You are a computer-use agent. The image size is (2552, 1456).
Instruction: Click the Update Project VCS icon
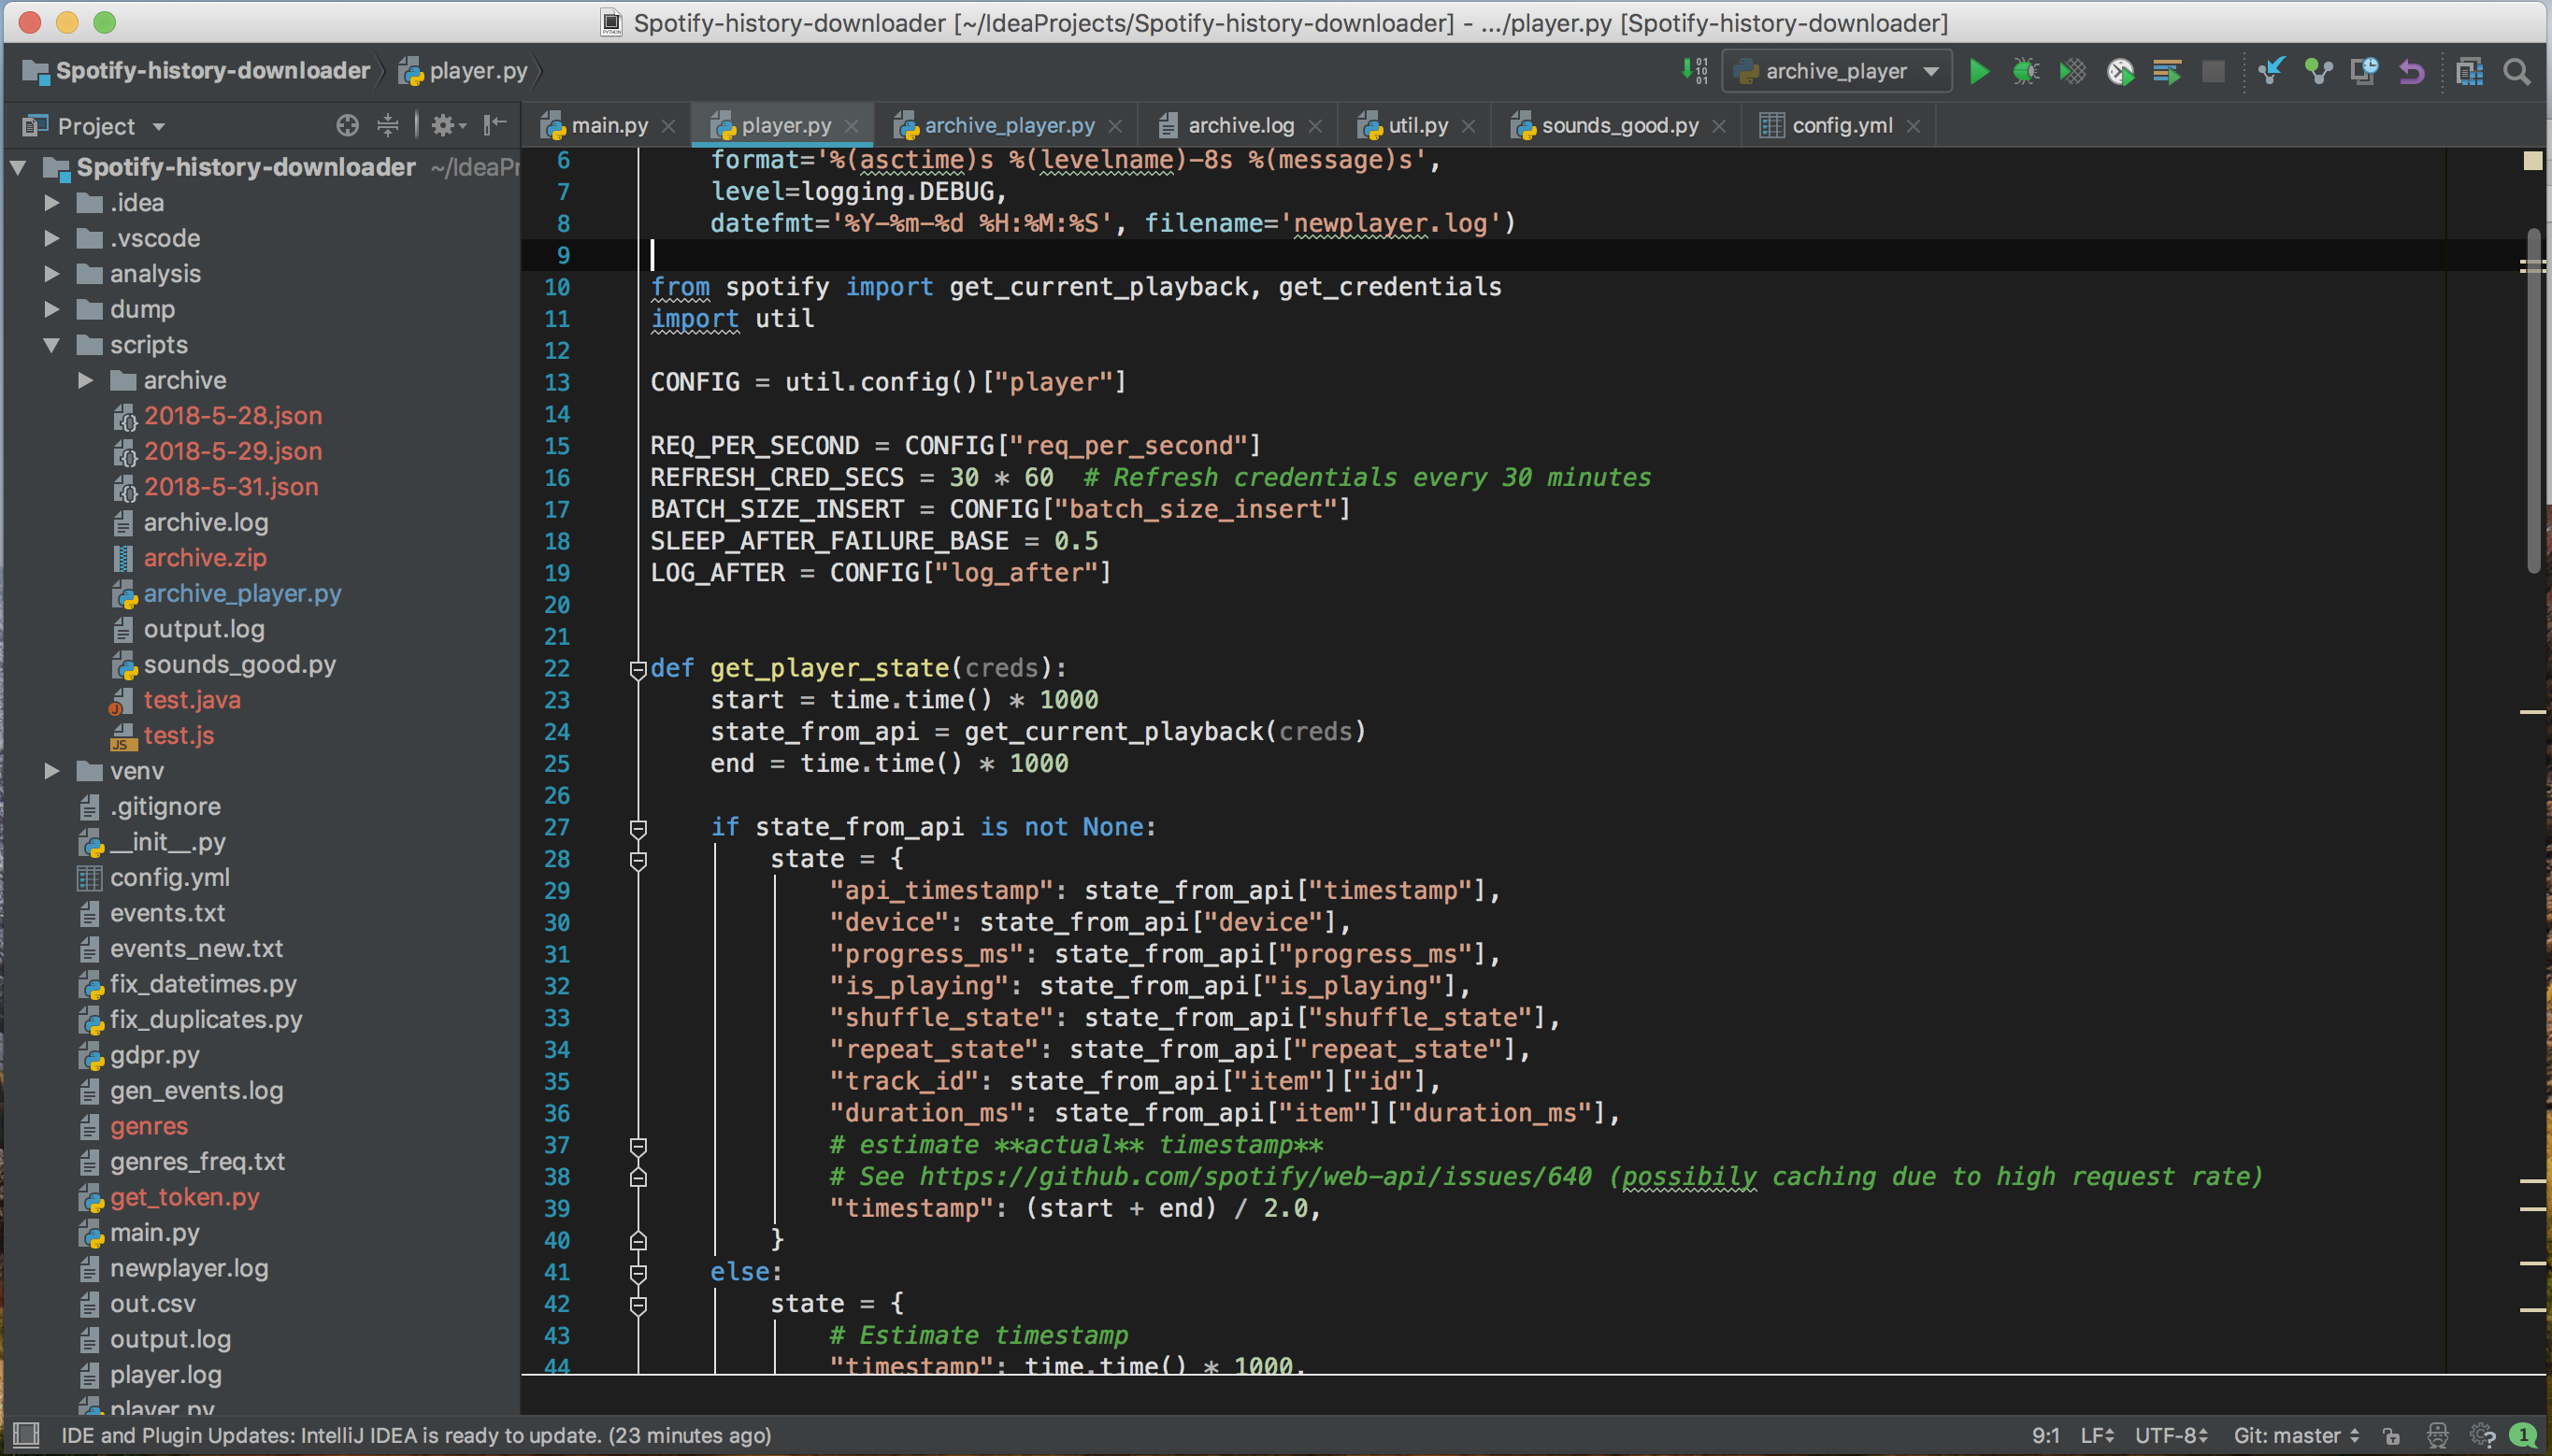click(x=2271, y=72)
